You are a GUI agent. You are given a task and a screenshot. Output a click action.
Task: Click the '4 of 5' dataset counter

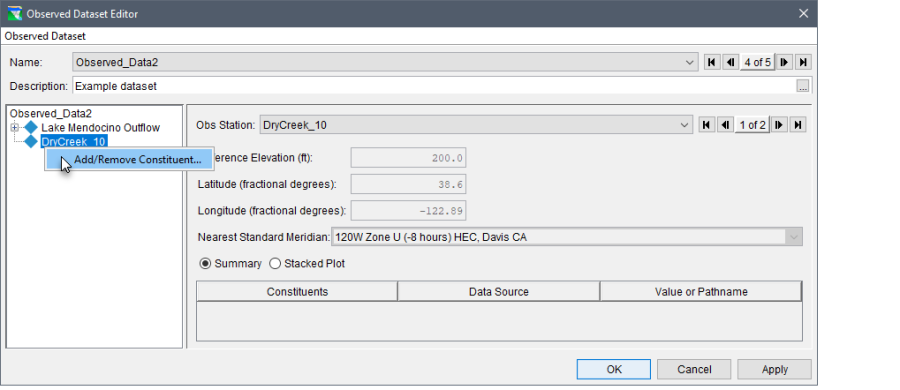(757, 62)
